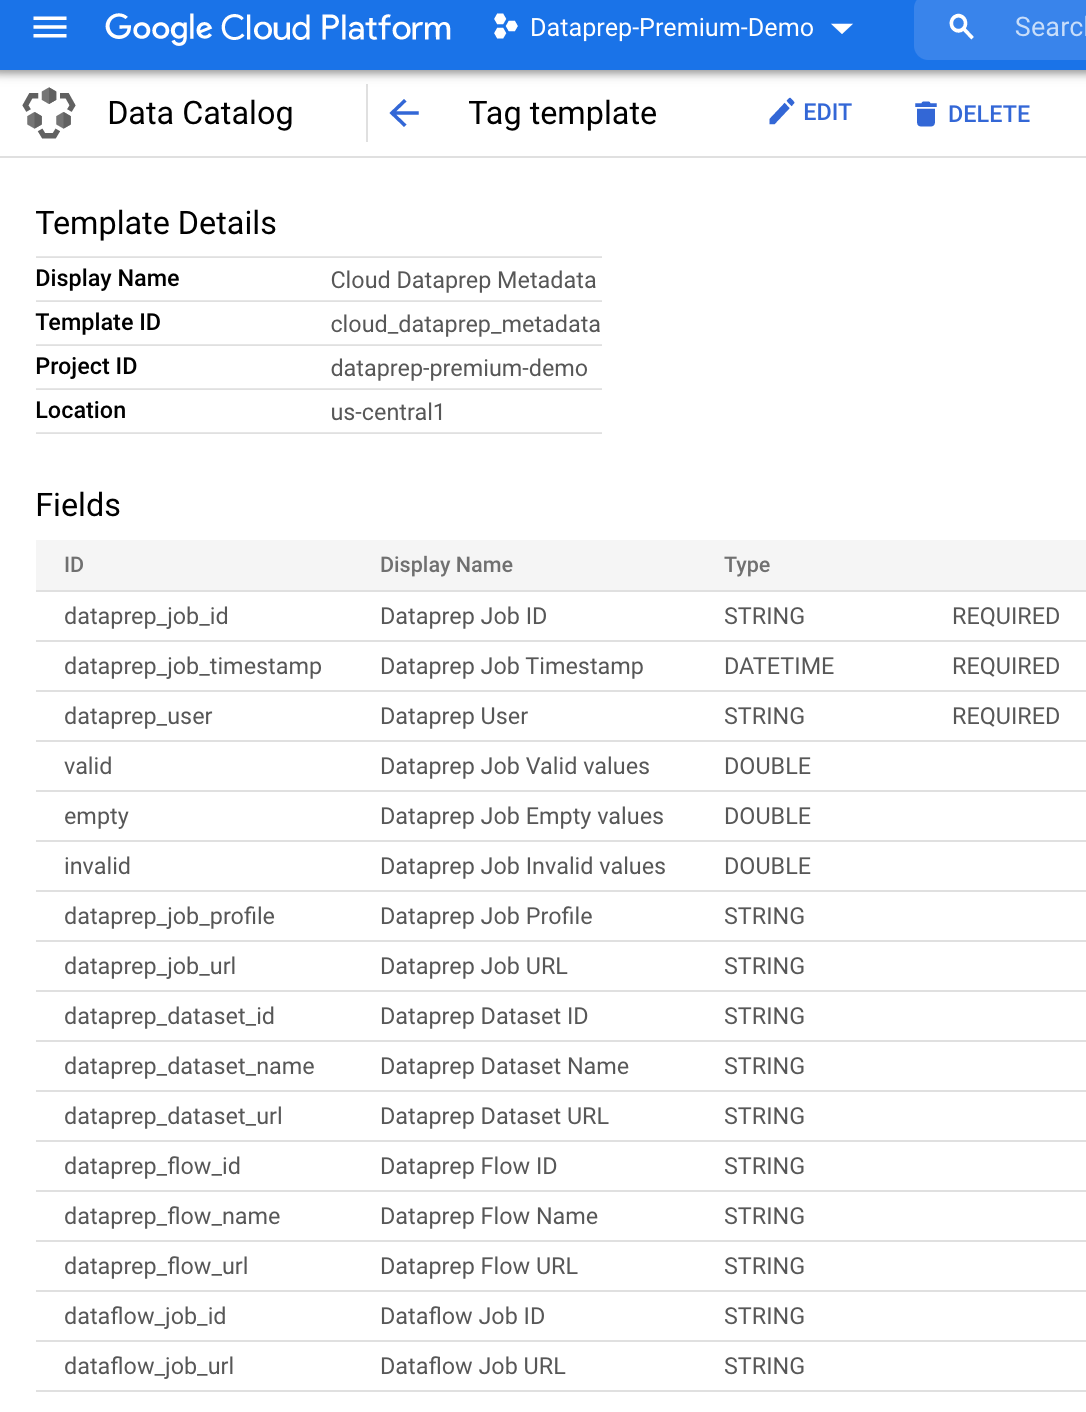1086x1412 pixels.
Task: Click Dataprep Job Empty values display name
Action: pos(522,816)
